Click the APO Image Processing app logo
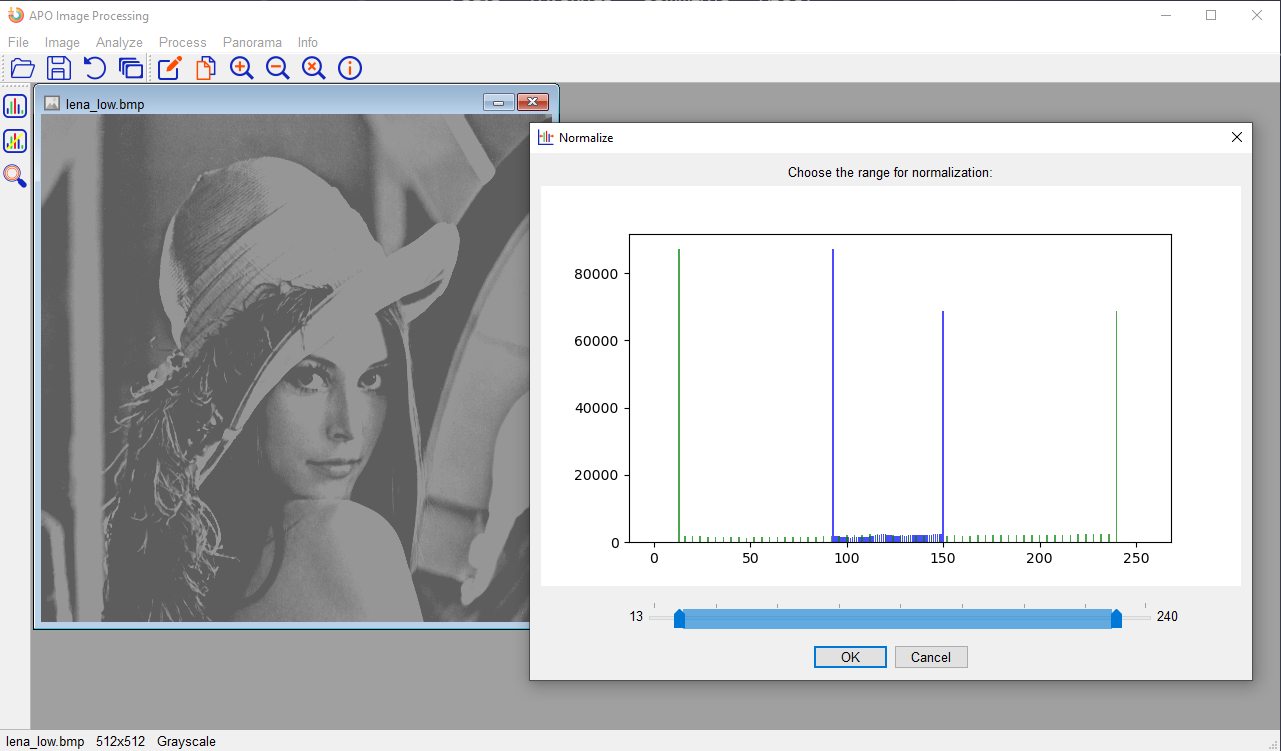This screenshot has width=1281, height=751. coord(15,15)
